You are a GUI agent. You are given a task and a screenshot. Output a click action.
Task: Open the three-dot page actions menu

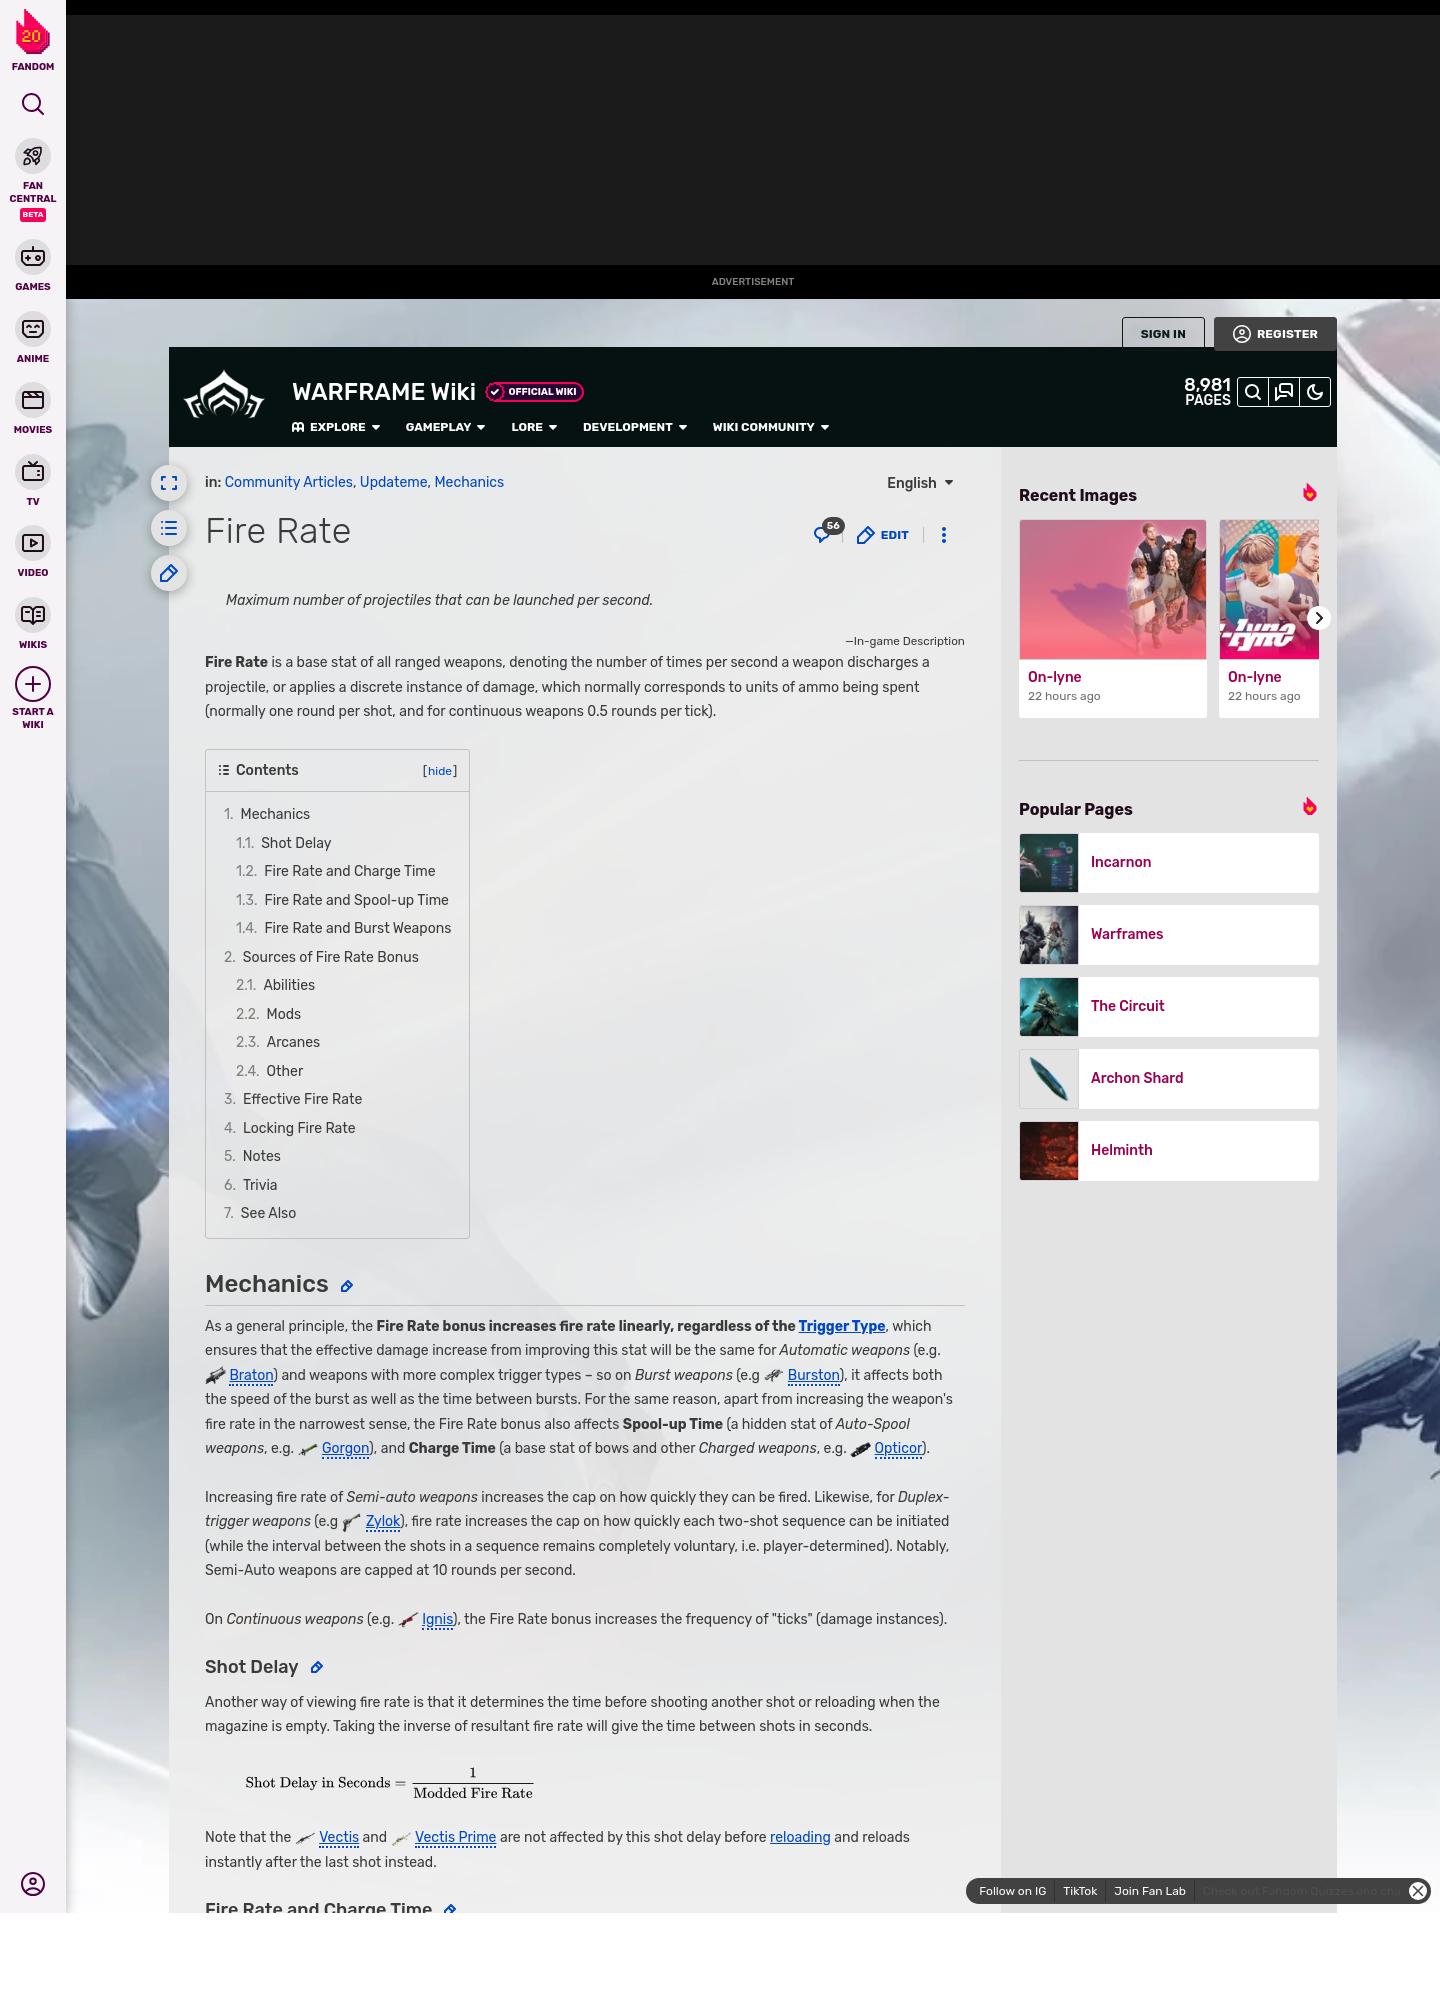[944, 535]
